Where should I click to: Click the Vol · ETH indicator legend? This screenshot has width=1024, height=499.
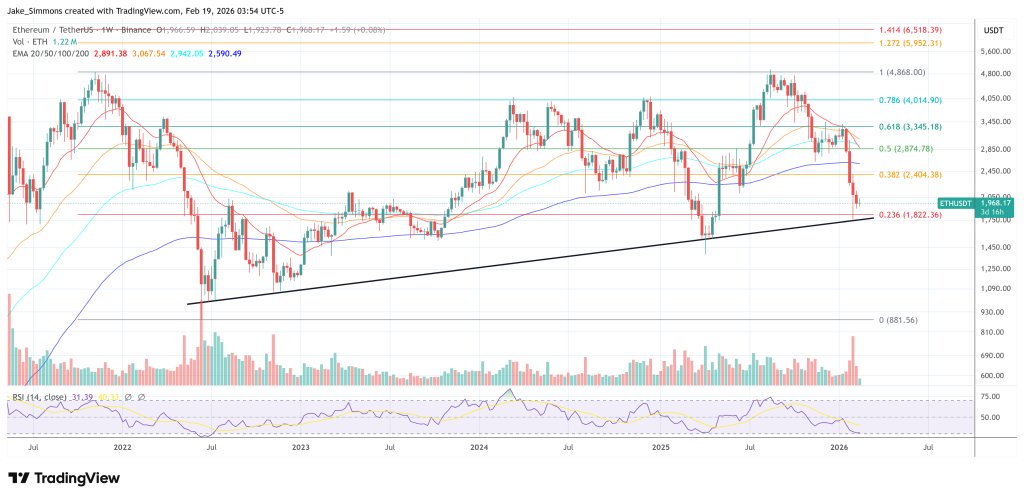(27, 42)
